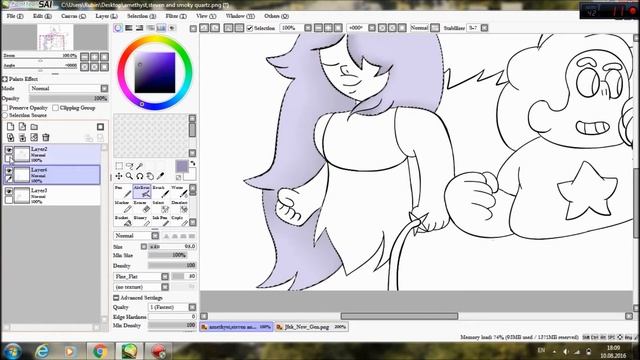This screenshot has height=360, width=640.
Task: Open the Edit menu
Action: tap(42, 16)
